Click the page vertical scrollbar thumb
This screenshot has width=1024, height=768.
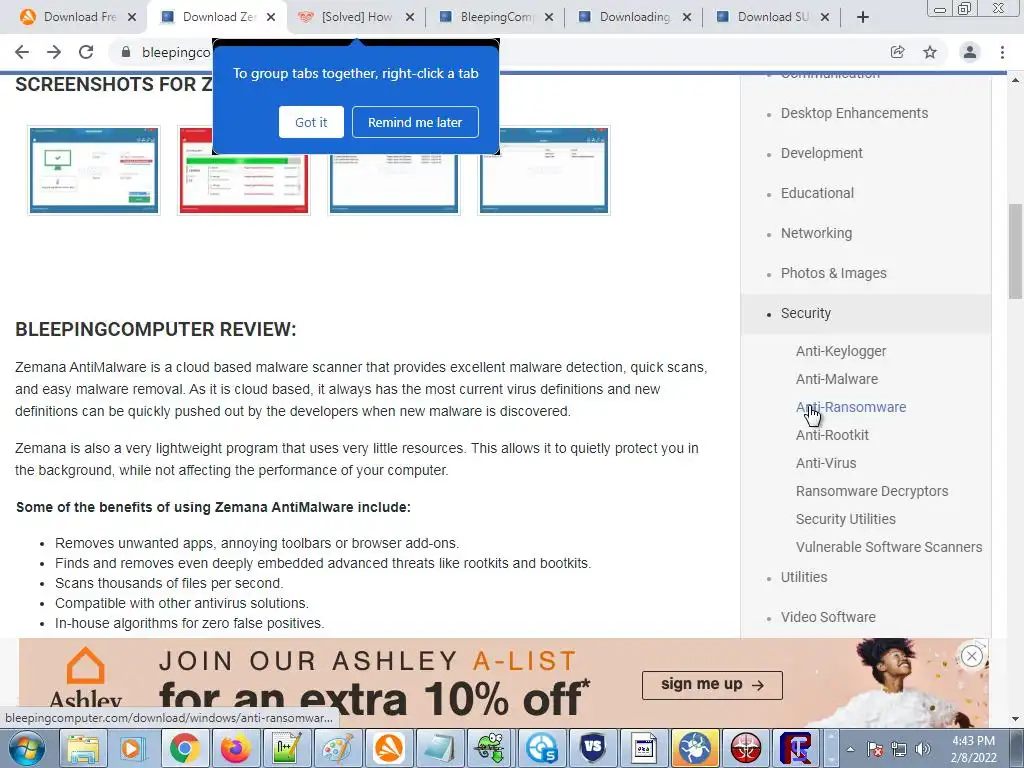(1016, 251)
